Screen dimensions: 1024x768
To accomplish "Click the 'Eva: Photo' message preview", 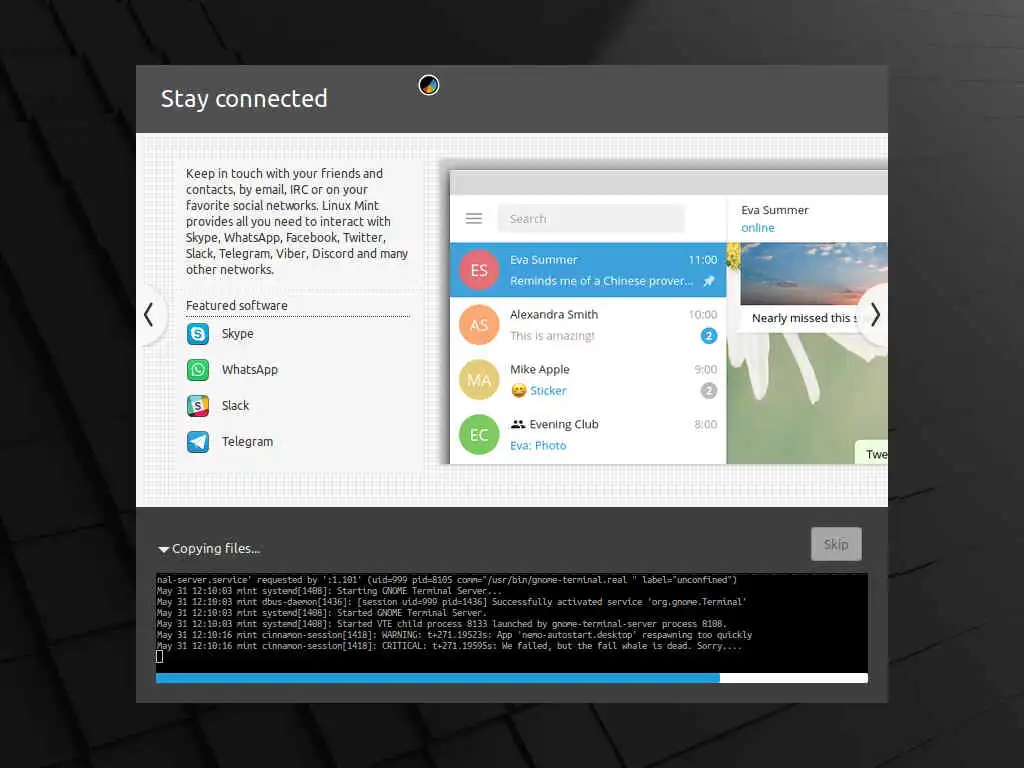I will coord(537,445).
